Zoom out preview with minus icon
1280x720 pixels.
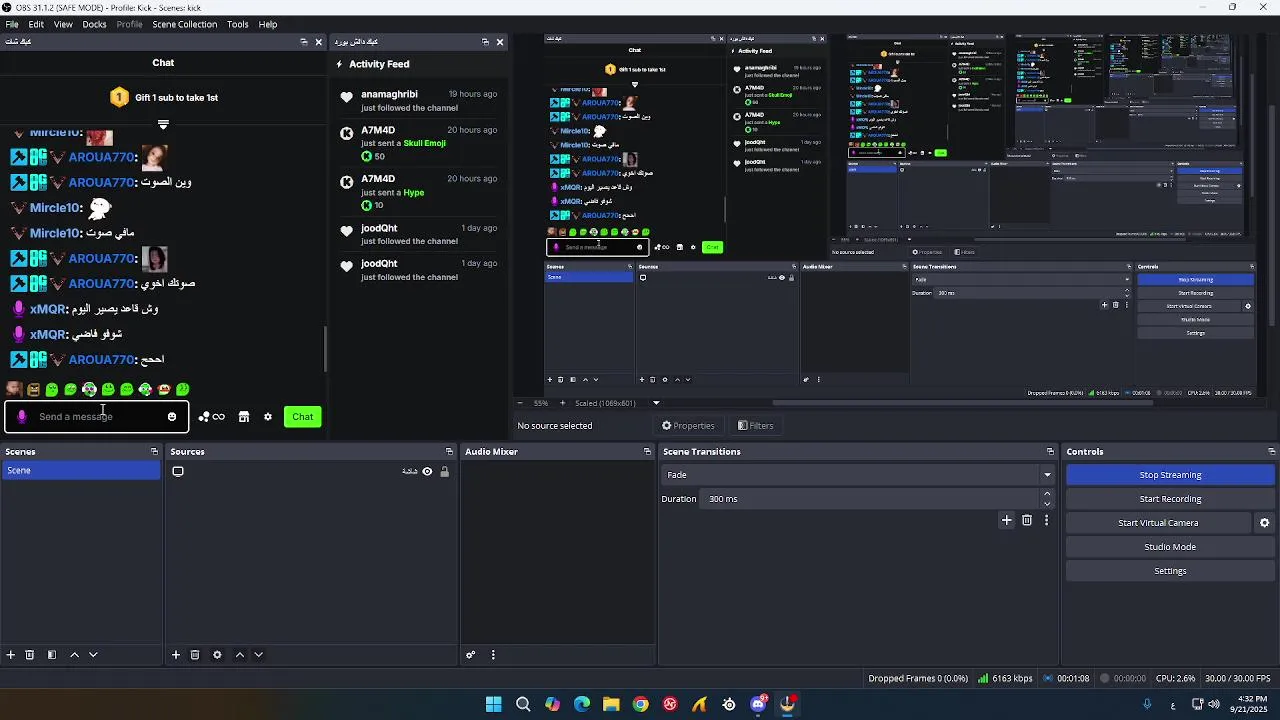click(520, 403)
